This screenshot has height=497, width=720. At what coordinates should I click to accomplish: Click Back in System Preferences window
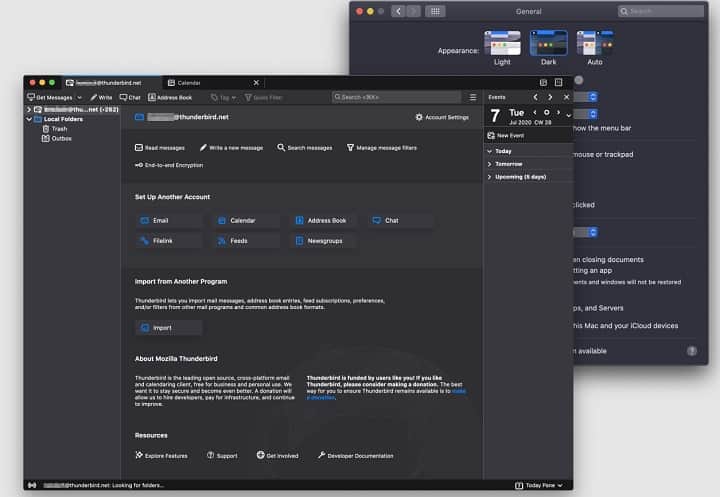(x=398, y=11)
